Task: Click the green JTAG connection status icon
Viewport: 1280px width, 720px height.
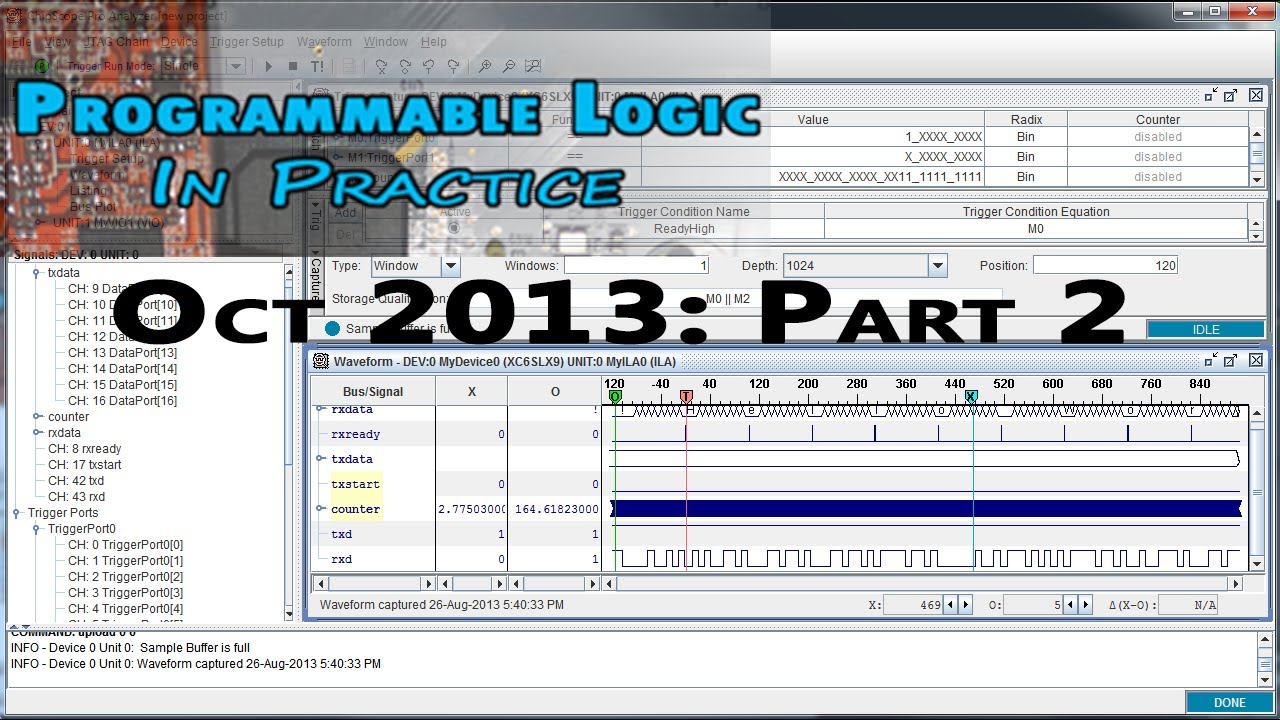Action: 42,66
